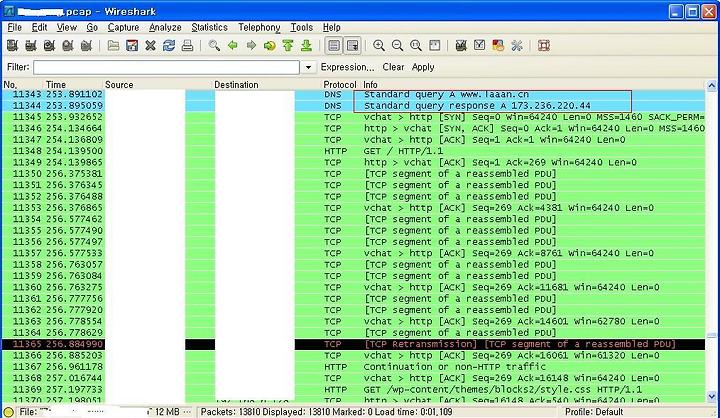Toggle auto scroll in live capture
The image size is (720, 418).
[x=353, y=45]
